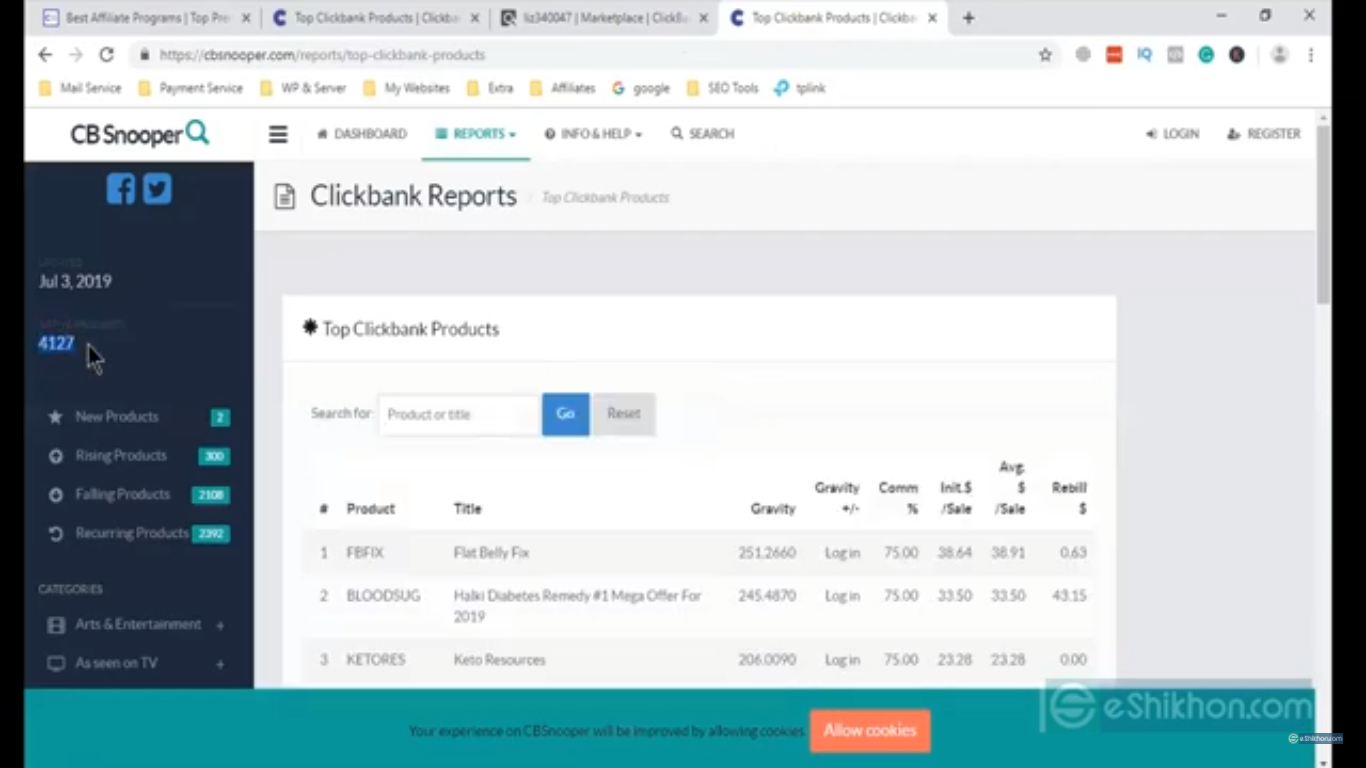
Task: Open the REPORTS dropdown menu
Action: pos(475,133)
